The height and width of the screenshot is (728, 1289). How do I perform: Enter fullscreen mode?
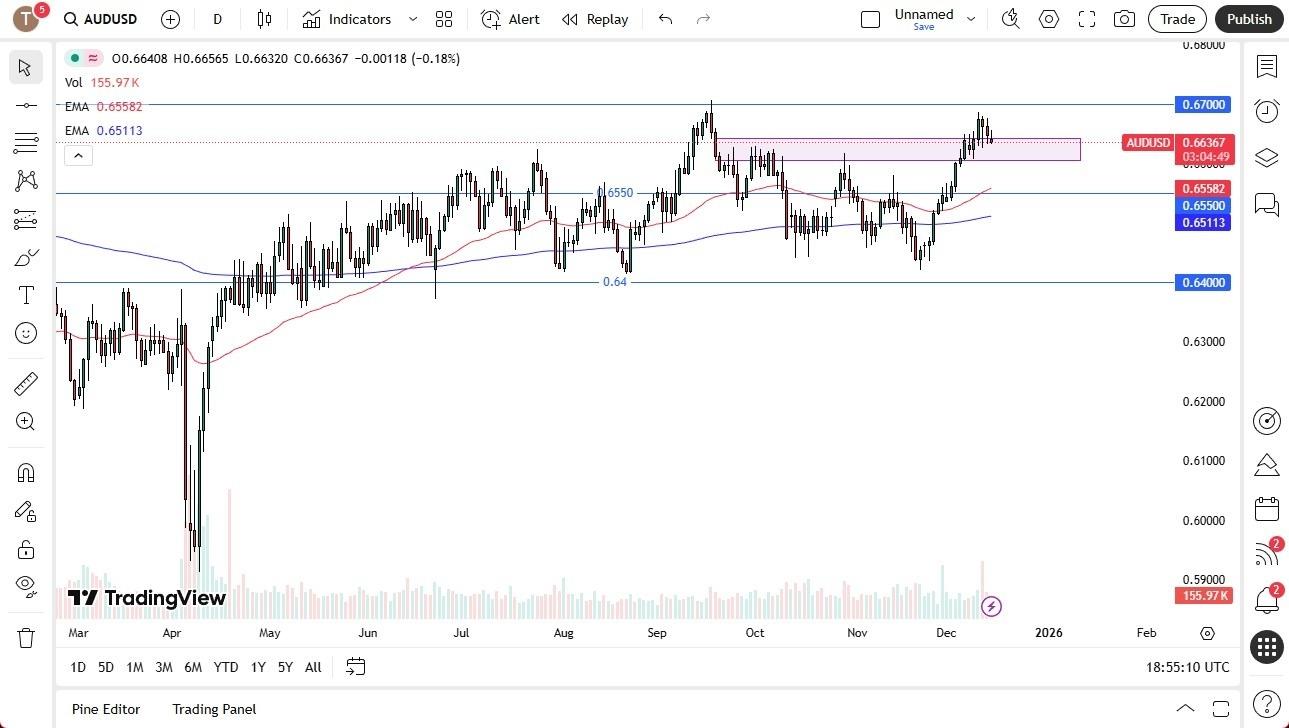(1086, 19)
